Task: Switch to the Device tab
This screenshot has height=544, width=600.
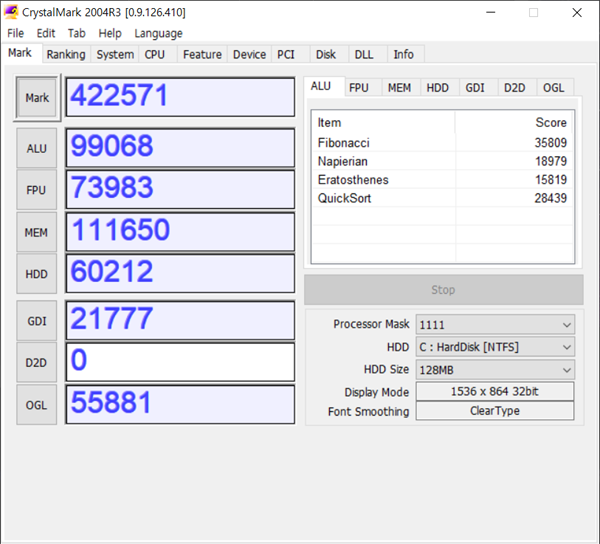Action: tap(249, 54)
